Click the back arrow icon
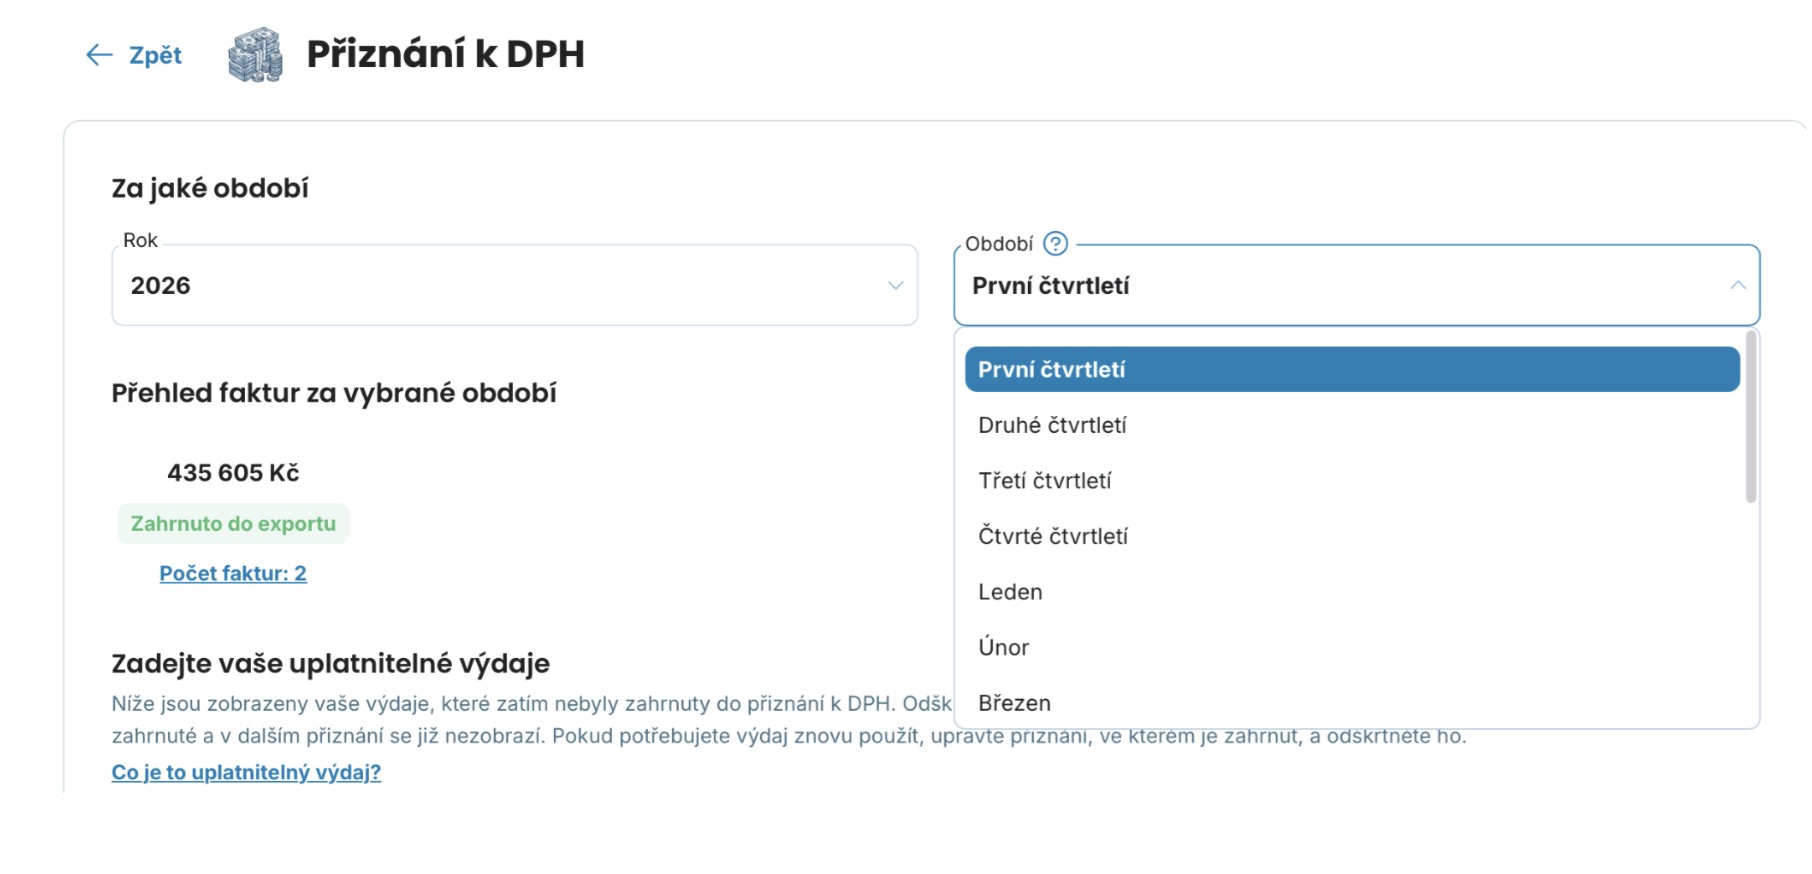1812x874 pixels. 99,55
